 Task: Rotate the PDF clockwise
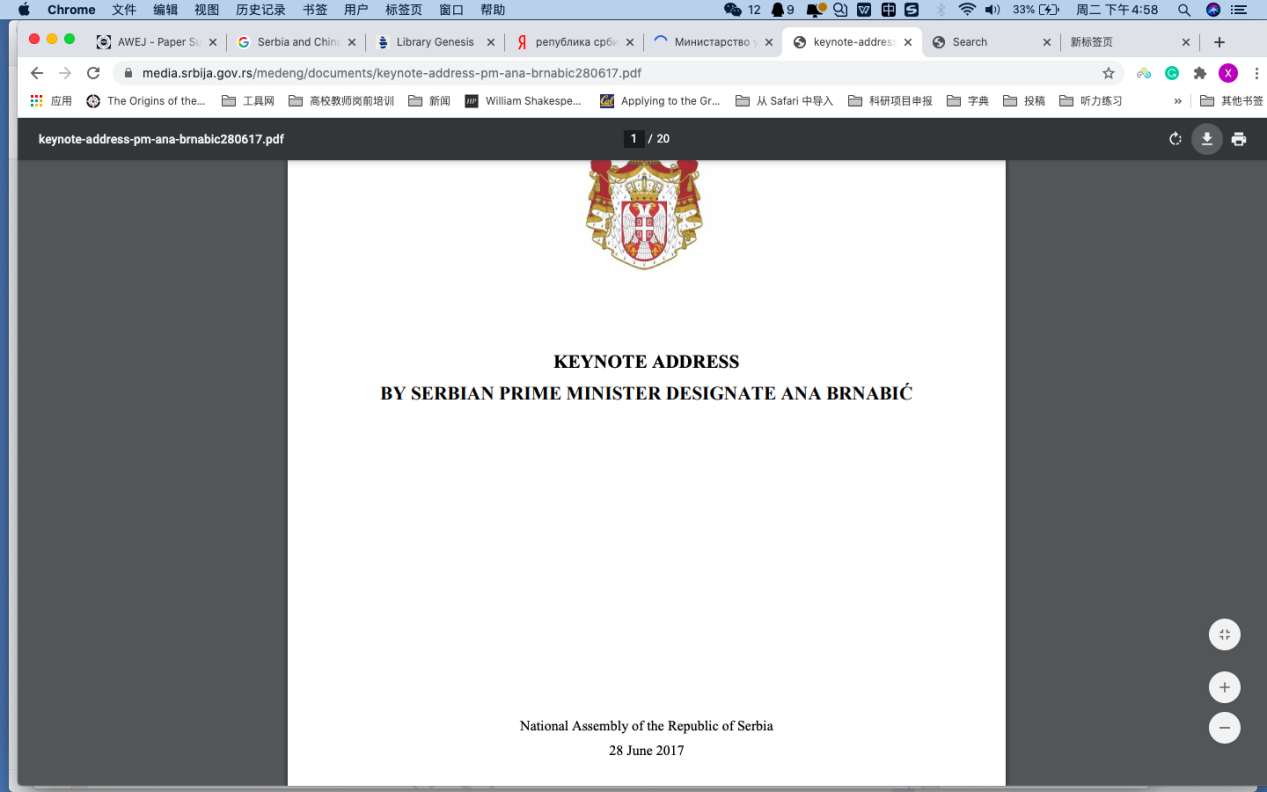[x=1175, y=139]
